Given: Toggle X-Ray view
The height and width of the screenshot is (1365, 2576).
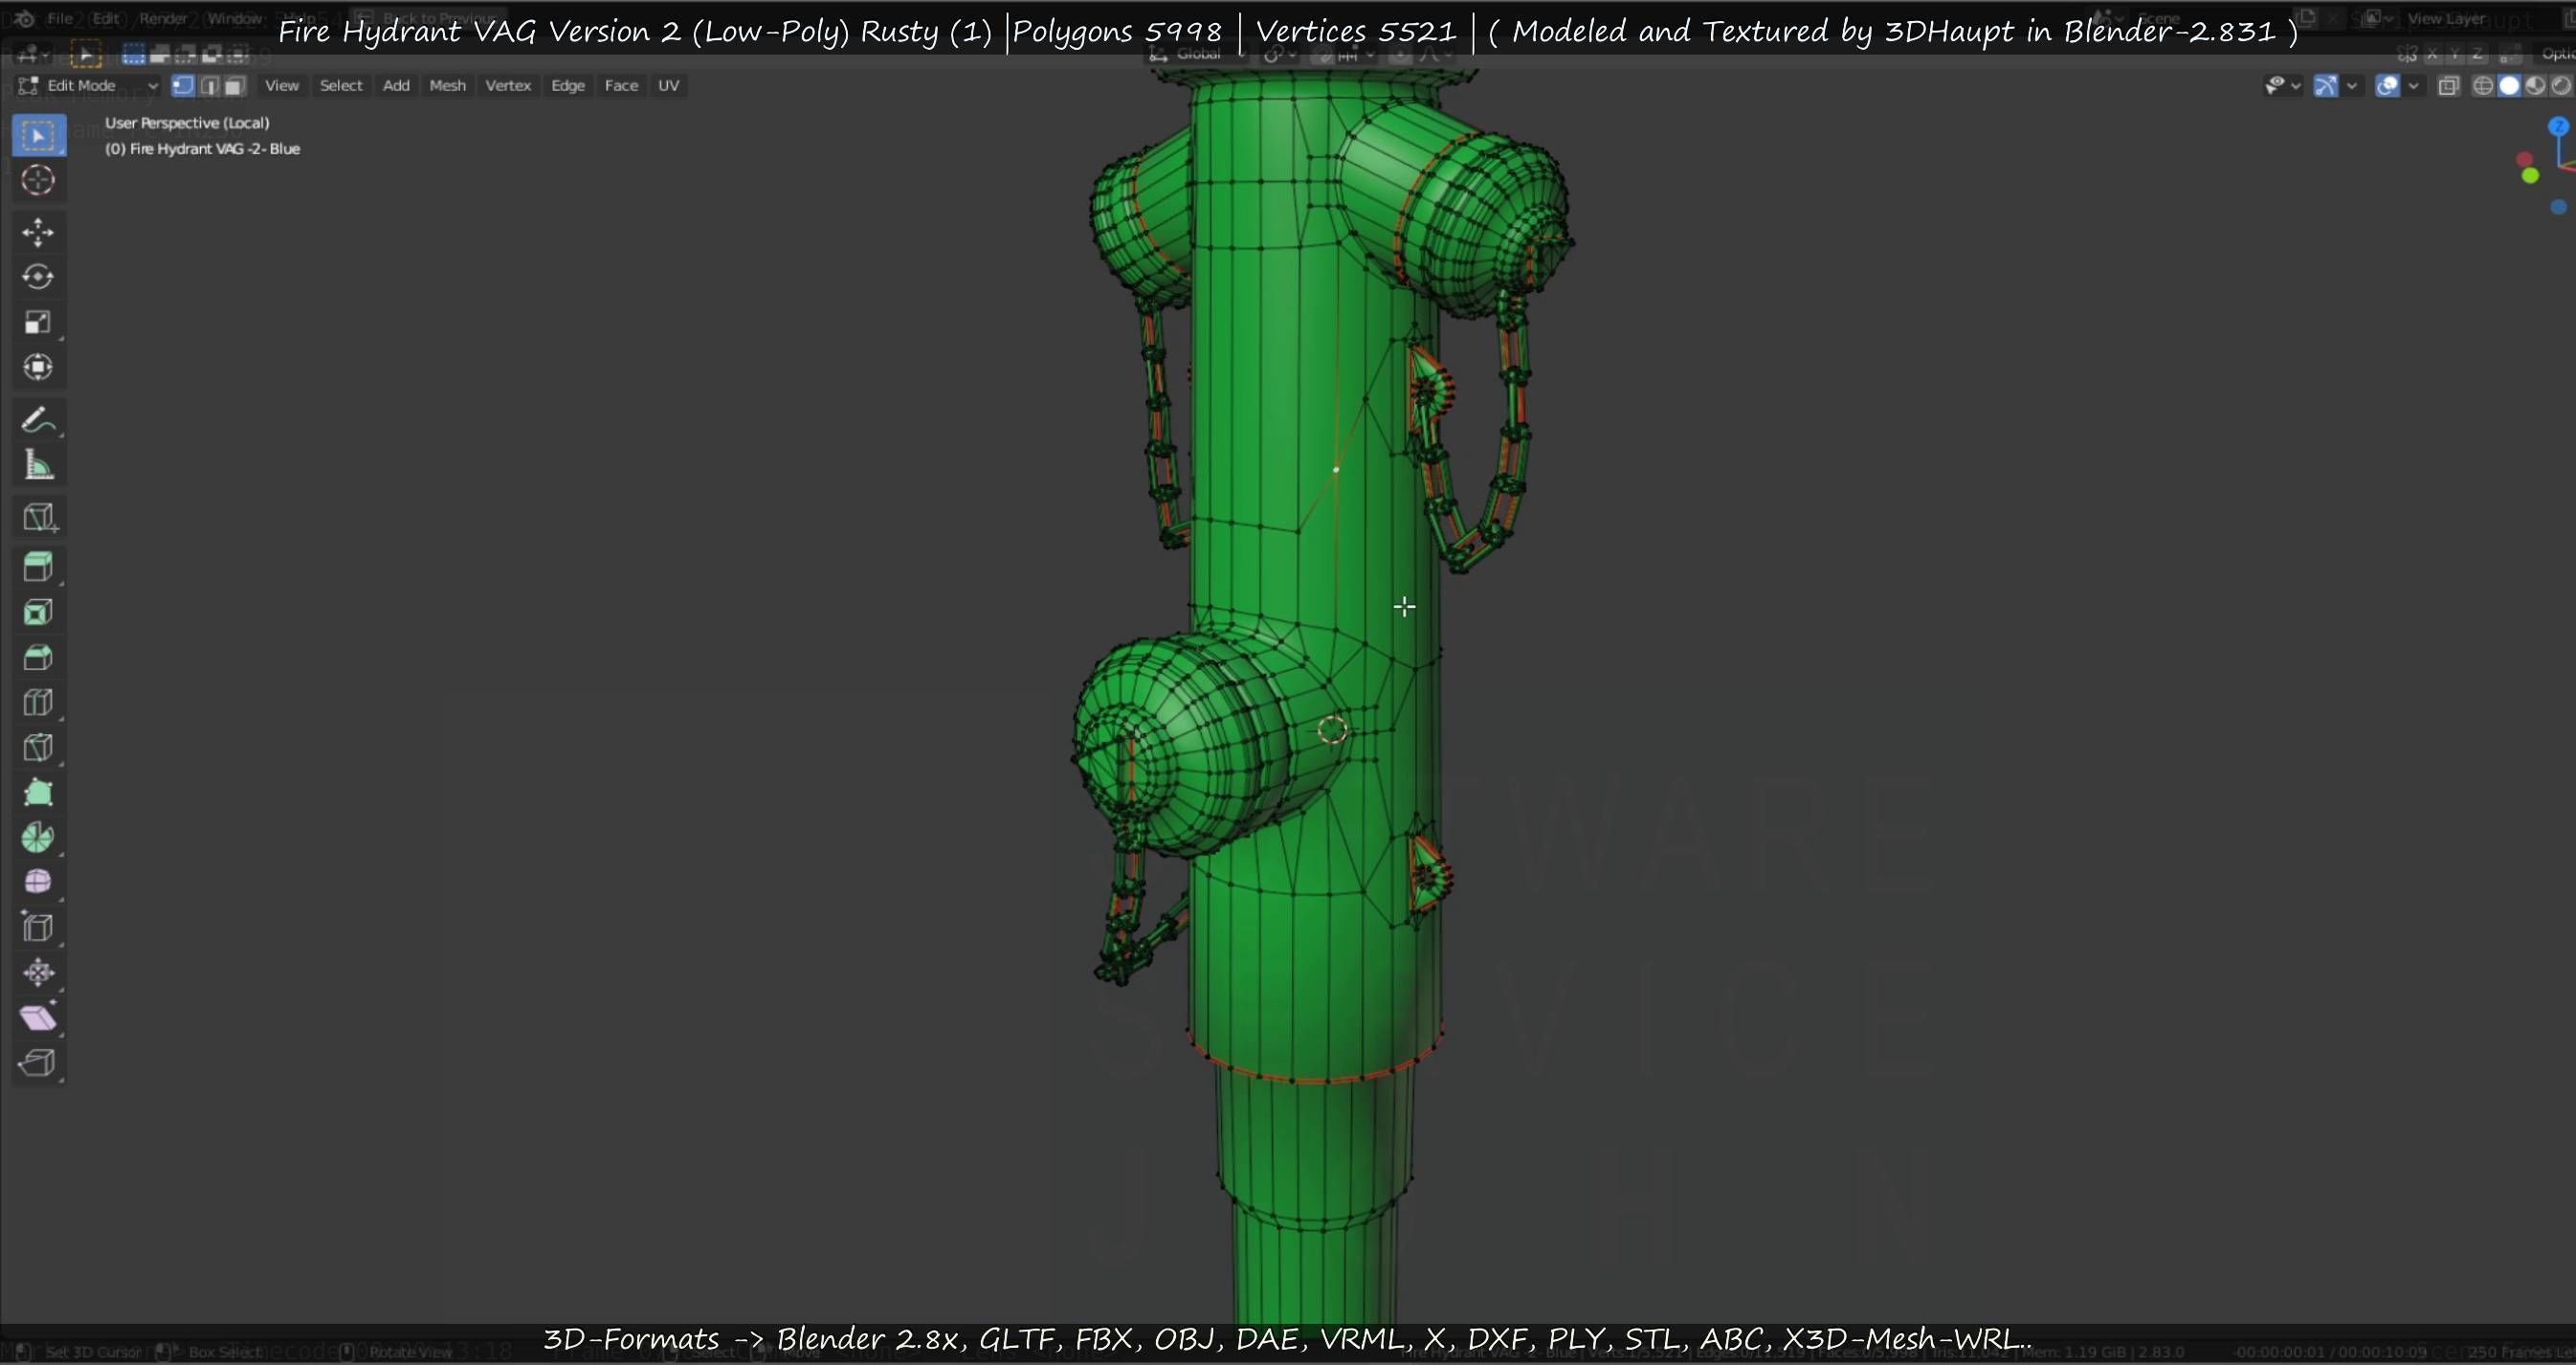Looking at the screenshot, I should point(2448,86).
